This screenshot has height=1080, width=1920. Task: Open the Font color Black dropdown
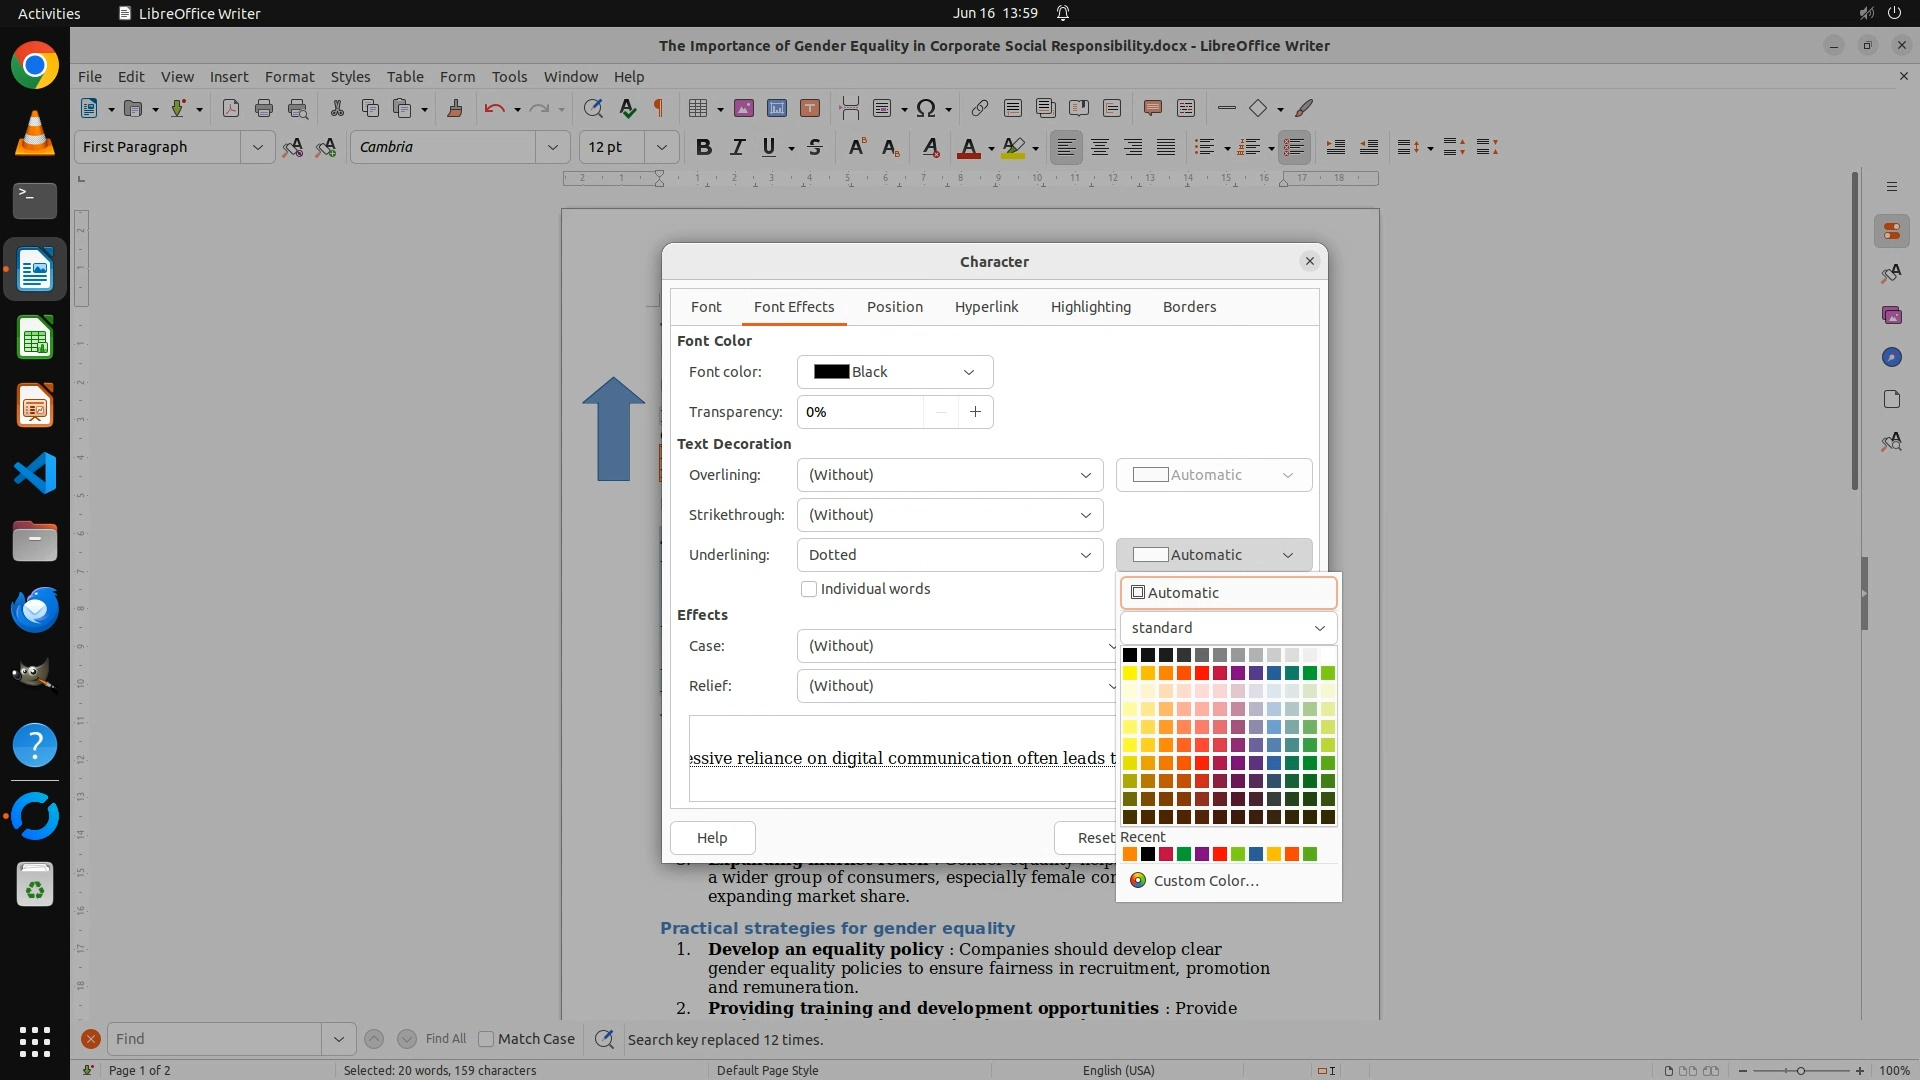pyautogui.click(x=894, y=372)
